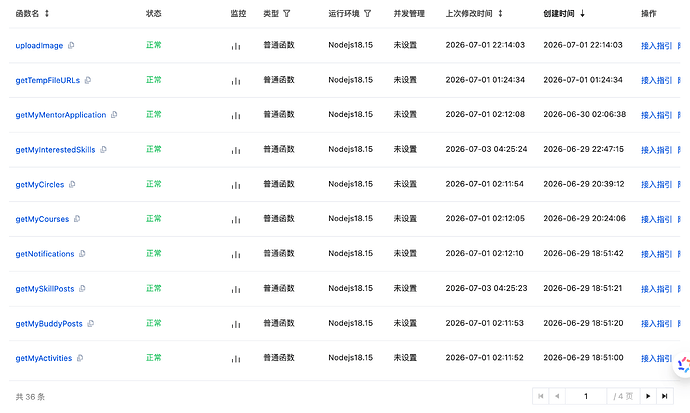The image size is (690, 413).
Task: Select the 共 36 条 total count
Action: click(30, 397)
